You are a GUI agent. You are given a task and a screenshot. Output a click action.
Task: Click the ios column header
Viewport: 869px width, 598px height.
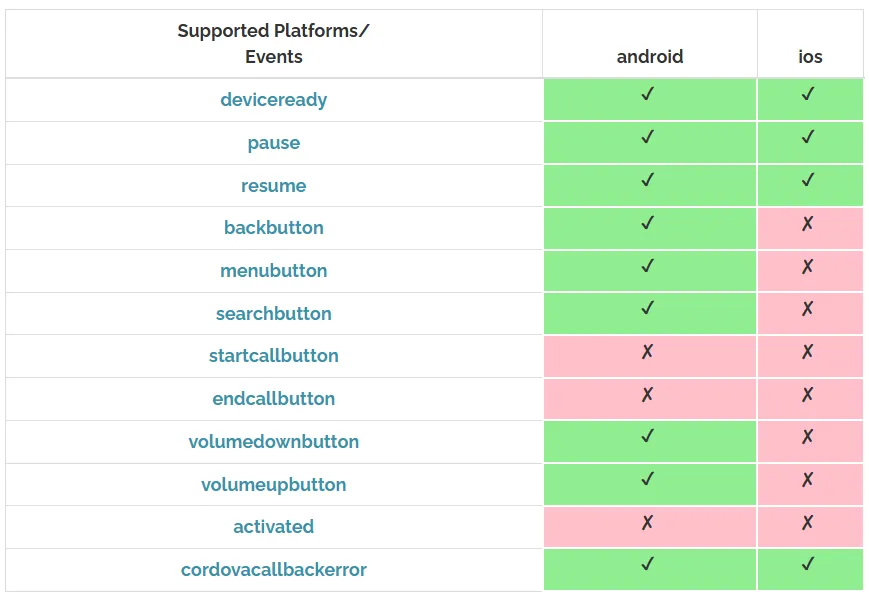[810, 57]
